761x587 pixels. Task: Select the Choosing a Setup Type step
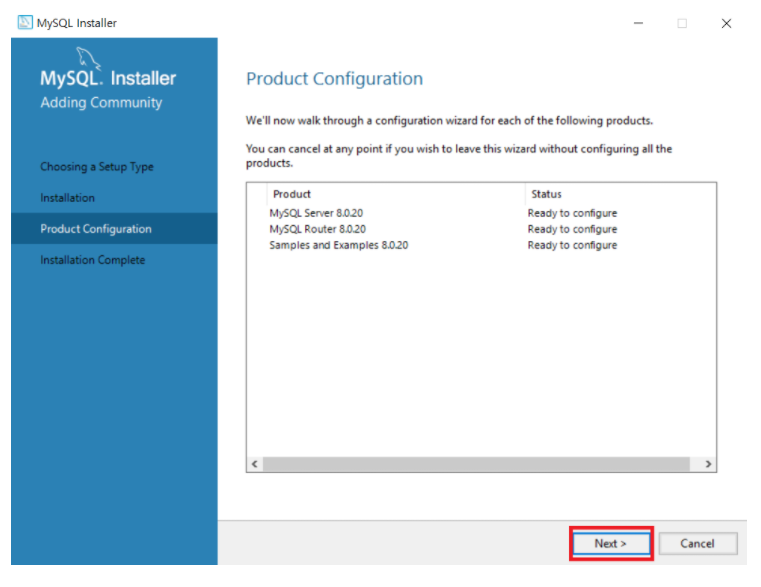(97, 167)
